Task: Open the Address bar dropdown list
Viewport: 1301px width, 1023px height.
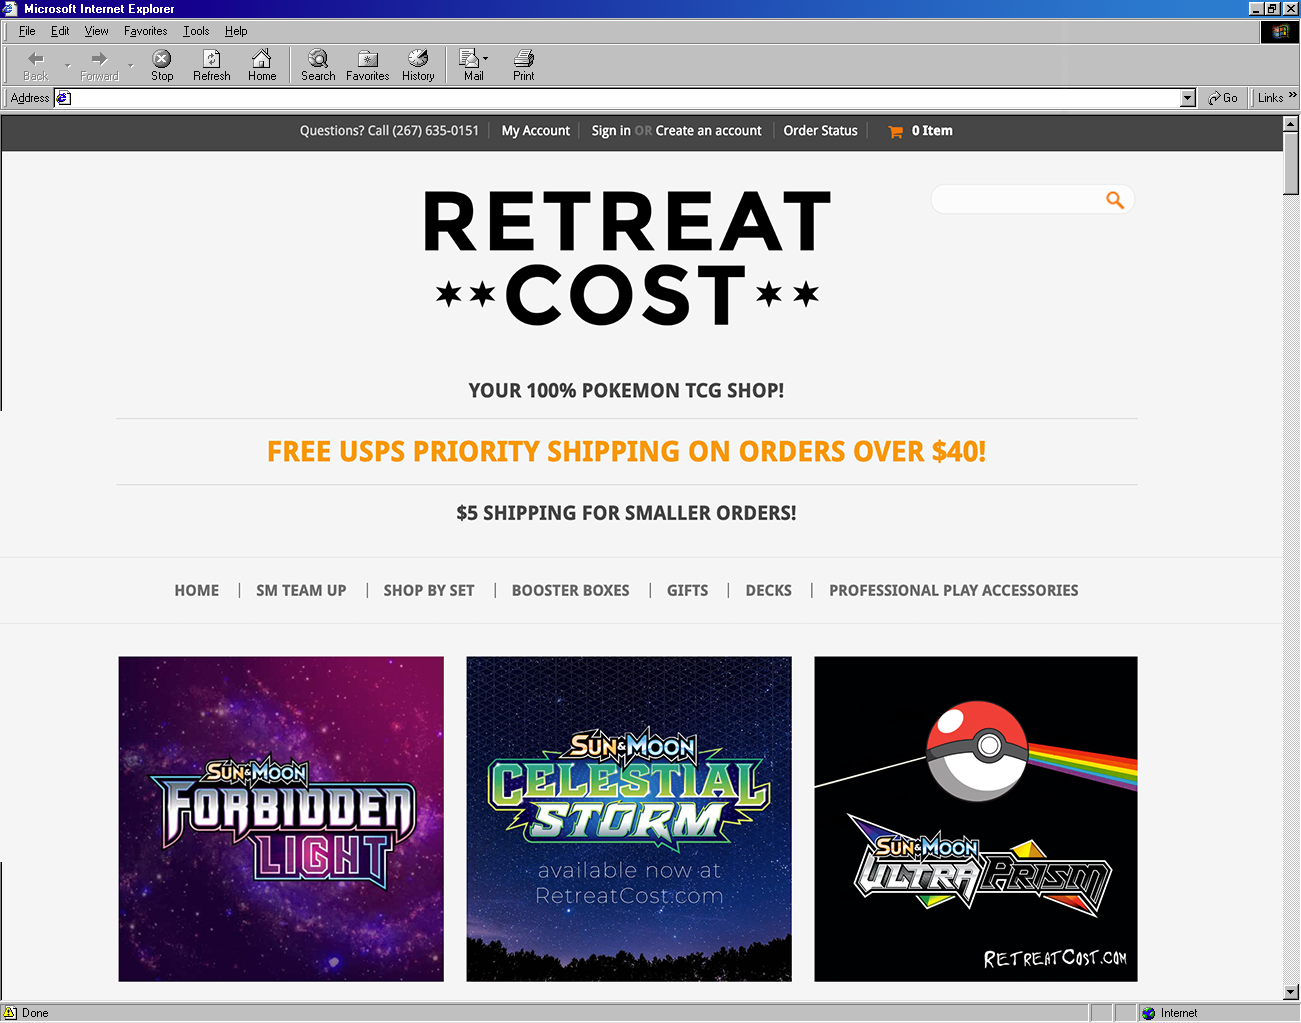Action: [x=1188, y=98]
